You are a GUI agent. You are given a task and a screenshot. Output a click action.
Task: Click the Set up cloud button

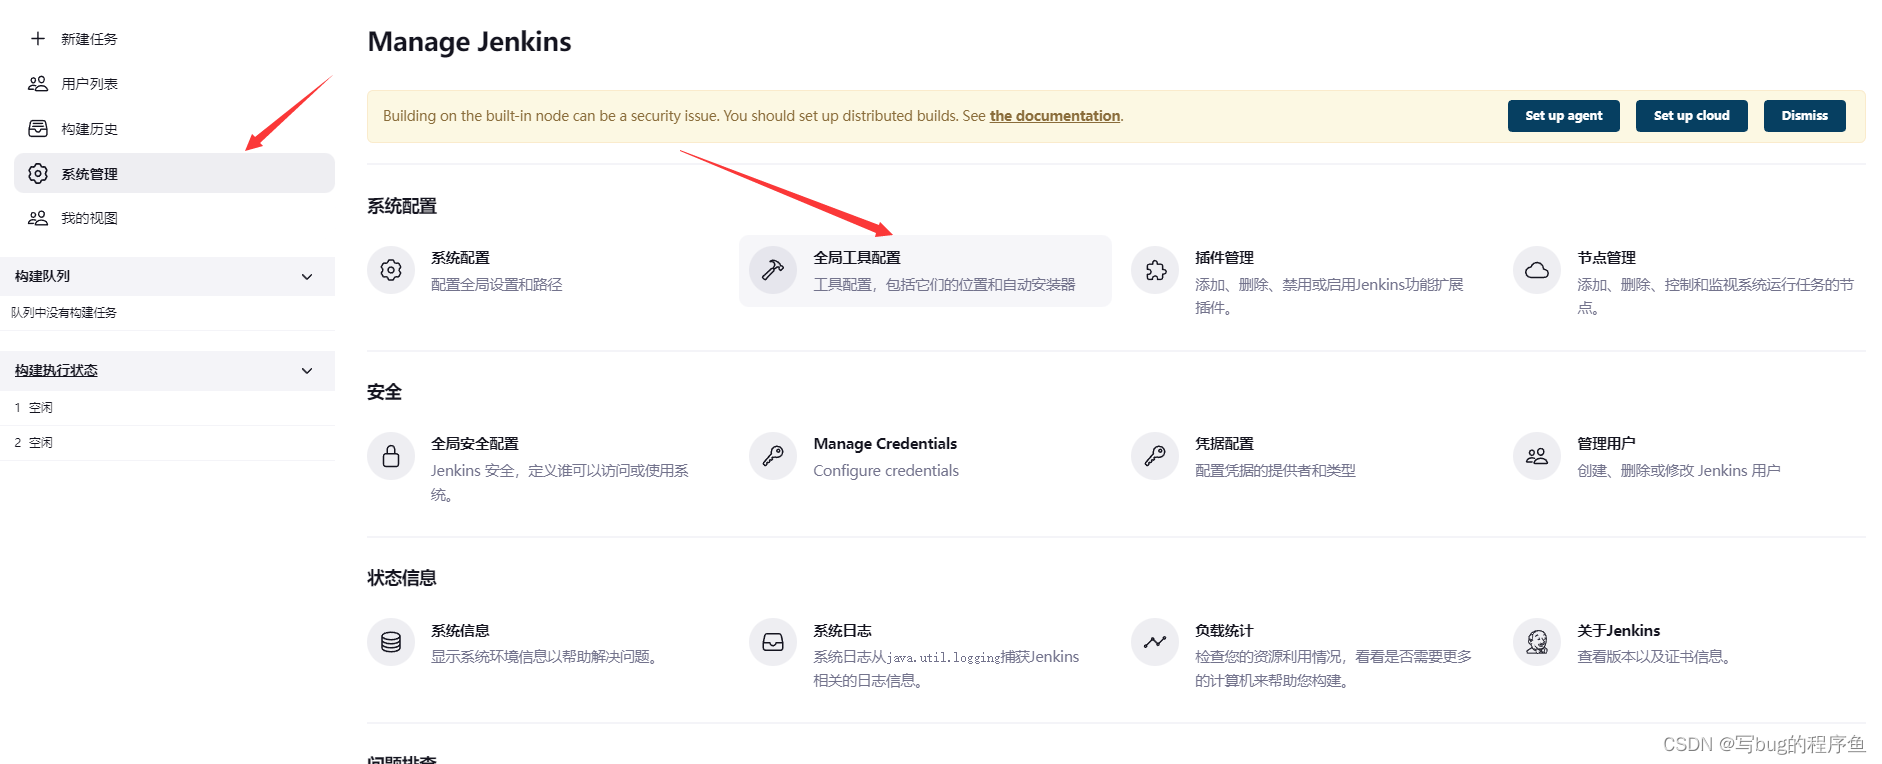(1691, 116)
